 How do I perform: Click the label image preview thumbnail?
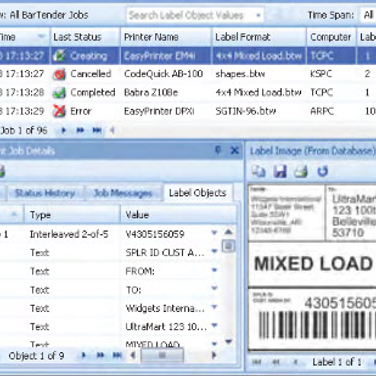312,267
